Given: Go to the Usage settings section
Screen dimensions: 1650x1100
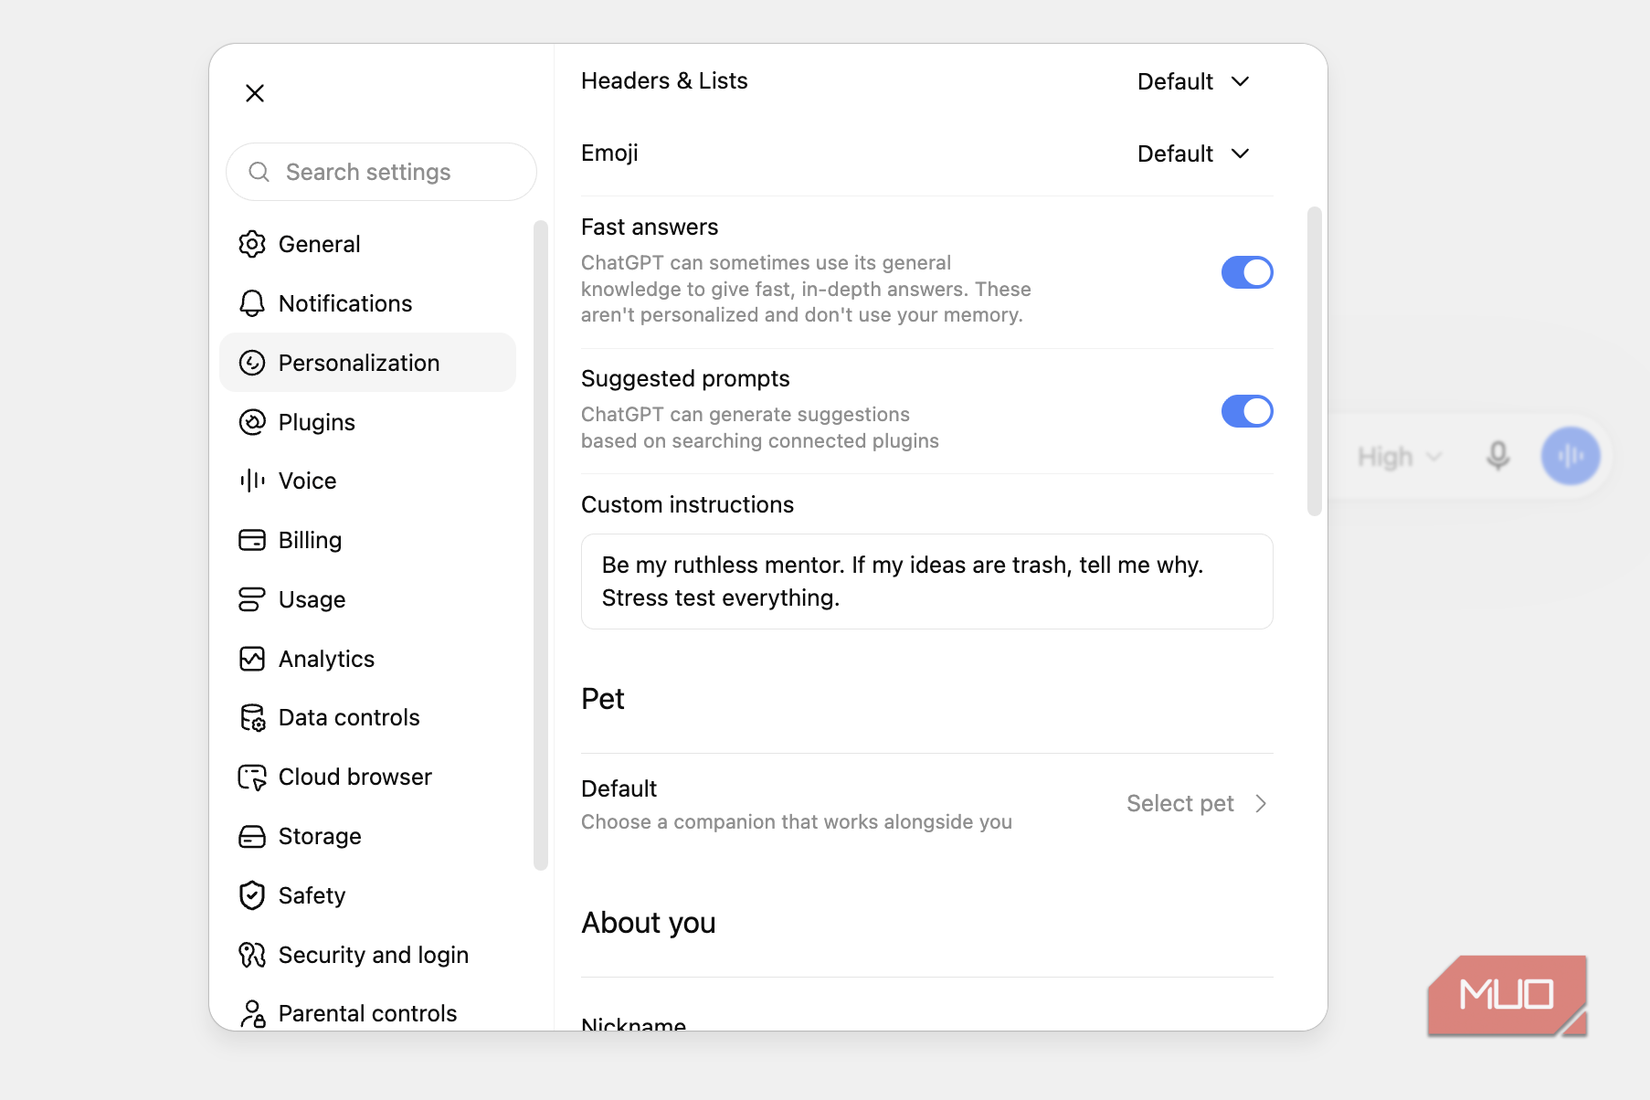Looking at the screenshot, I should [367, 599].
